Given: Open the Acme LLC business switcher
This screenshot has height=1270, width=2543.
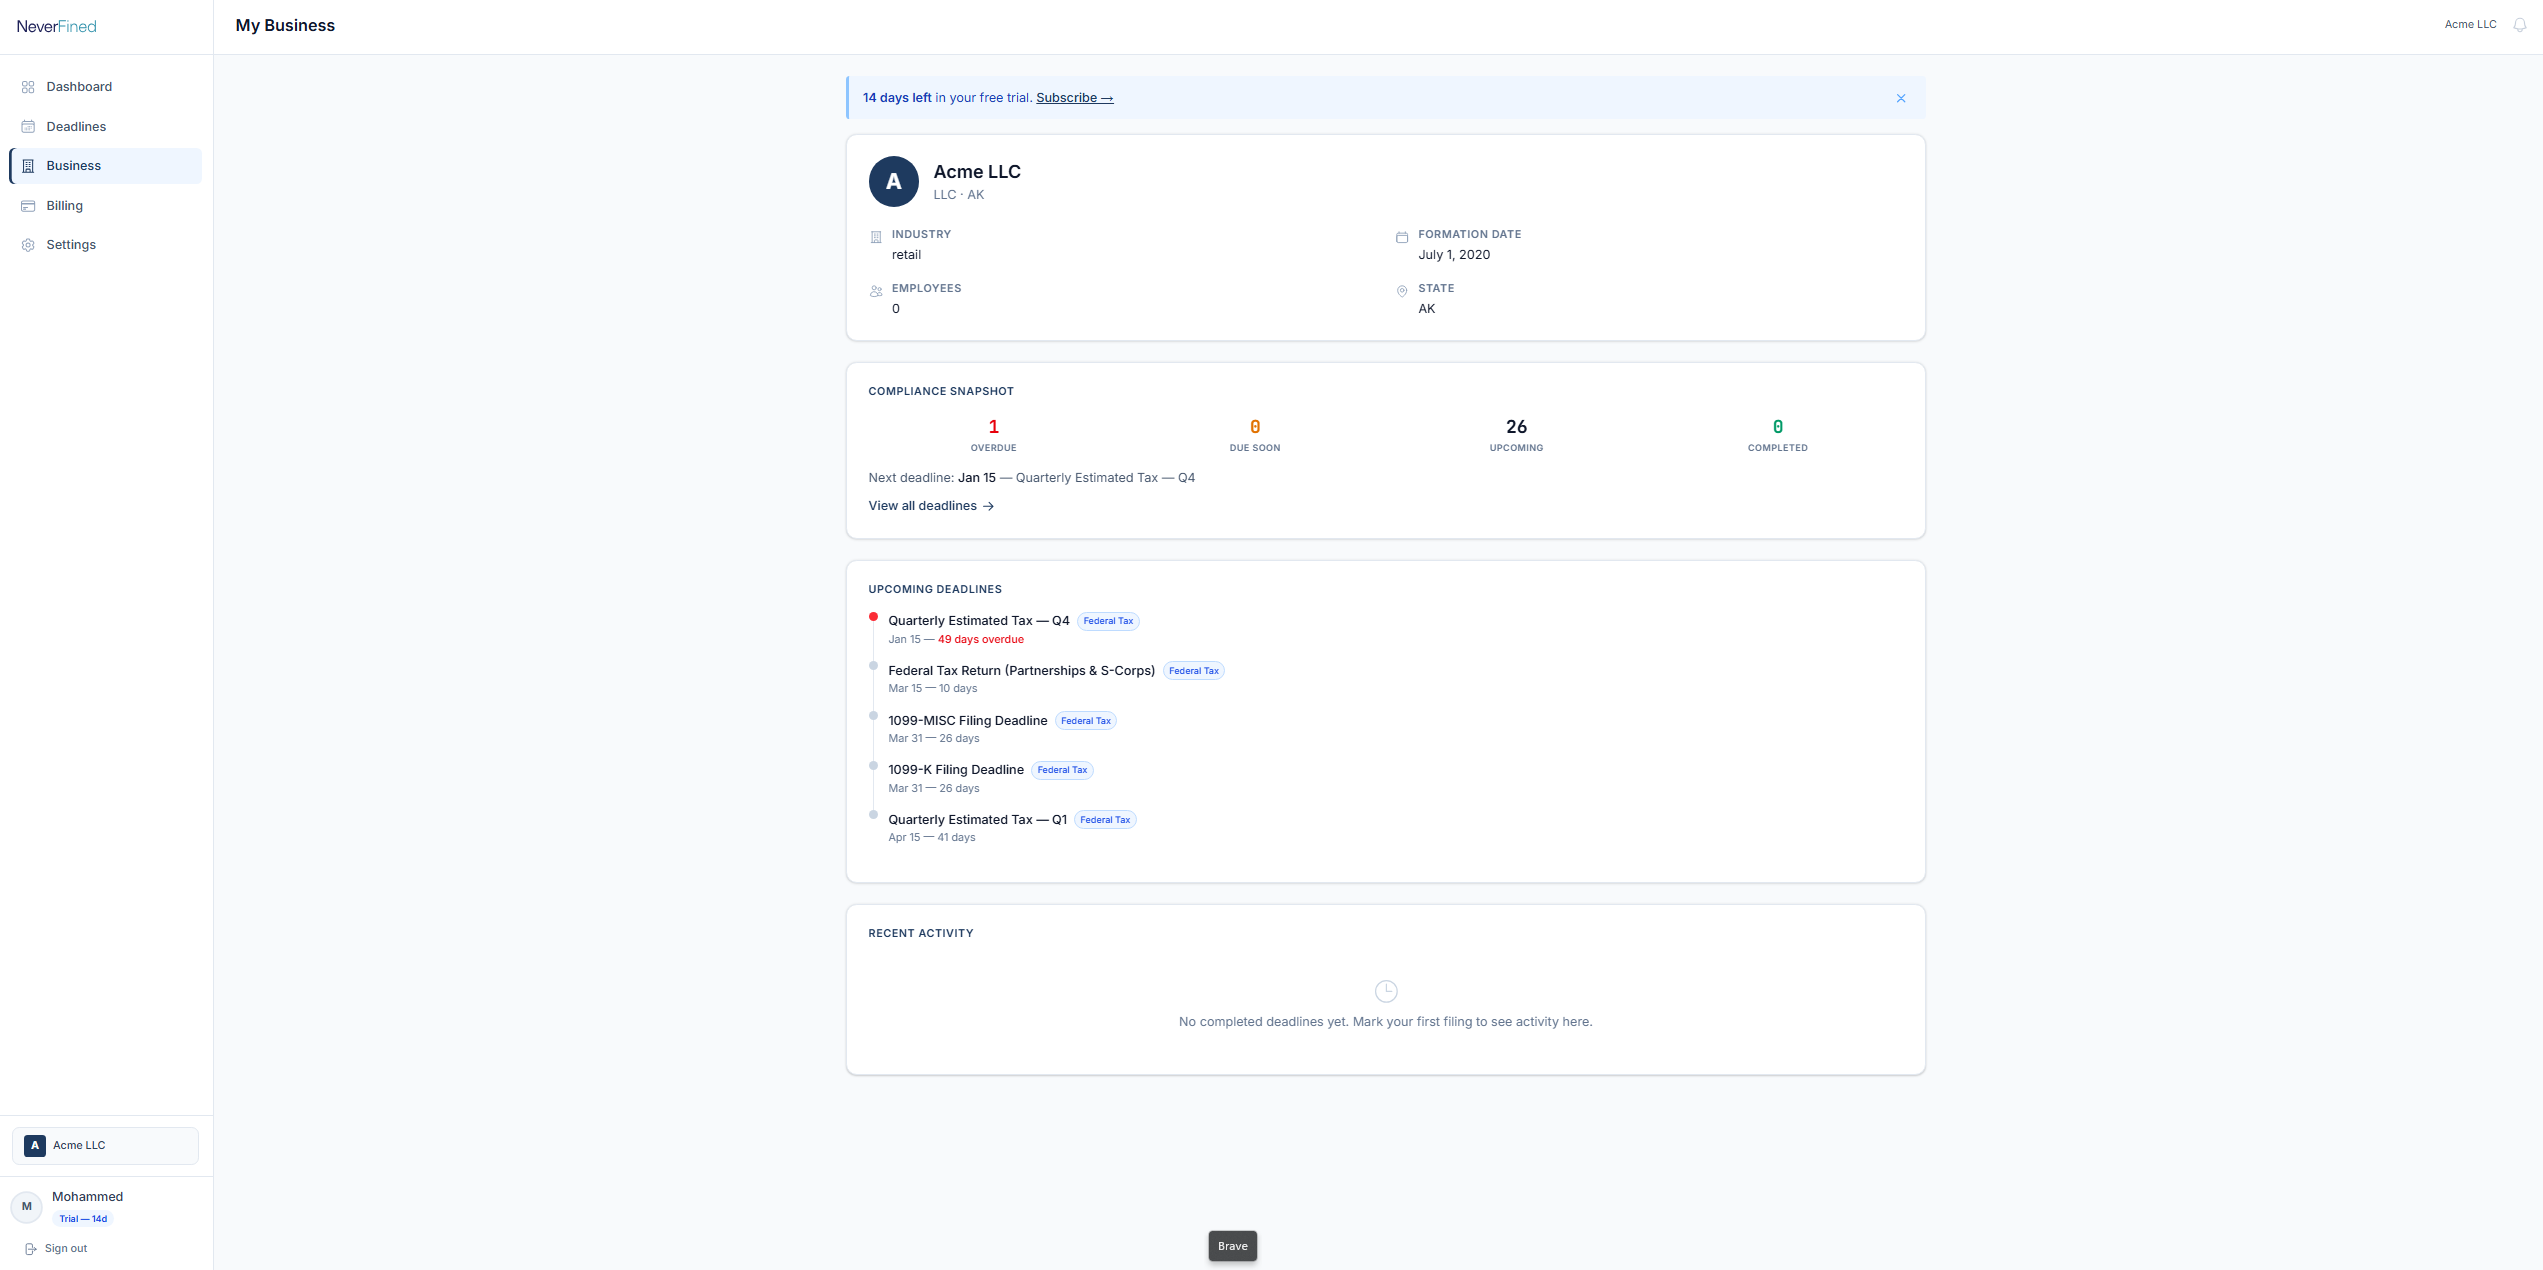Looking at the screenshot, I should 105,1146.
